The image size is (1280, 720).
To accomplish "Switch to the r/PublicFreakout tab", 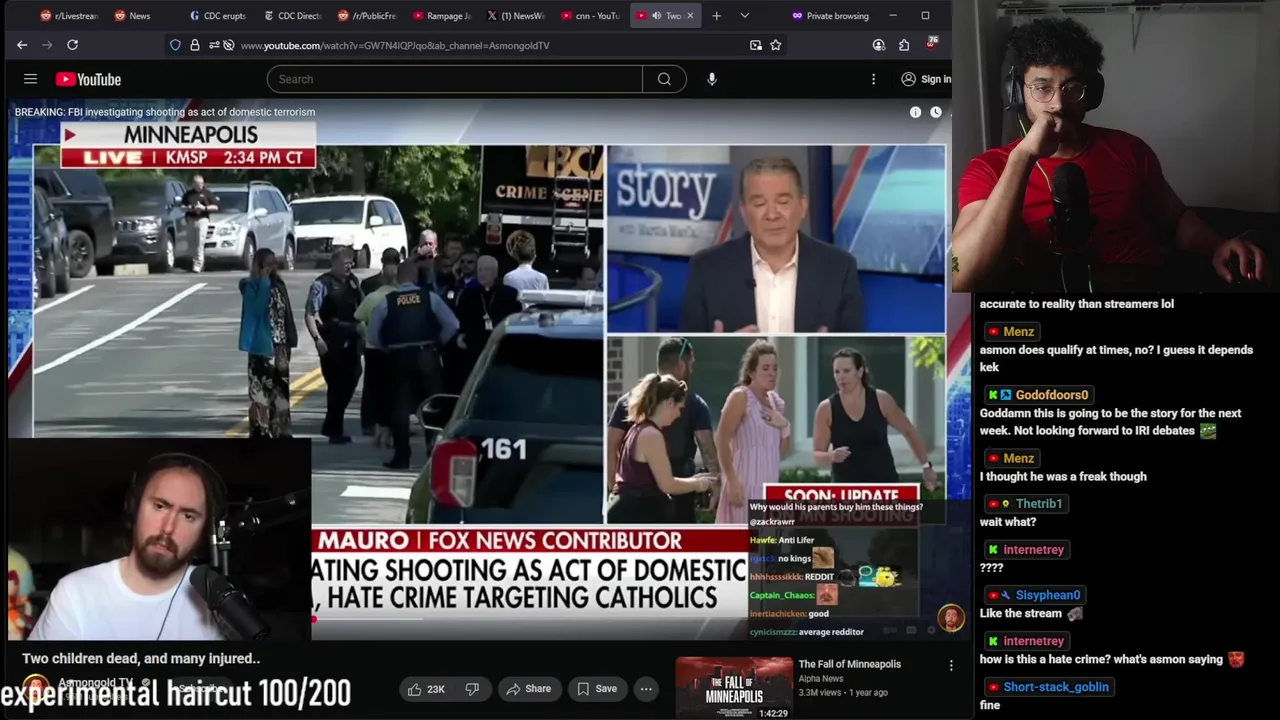I will click(x=367, y=16).
